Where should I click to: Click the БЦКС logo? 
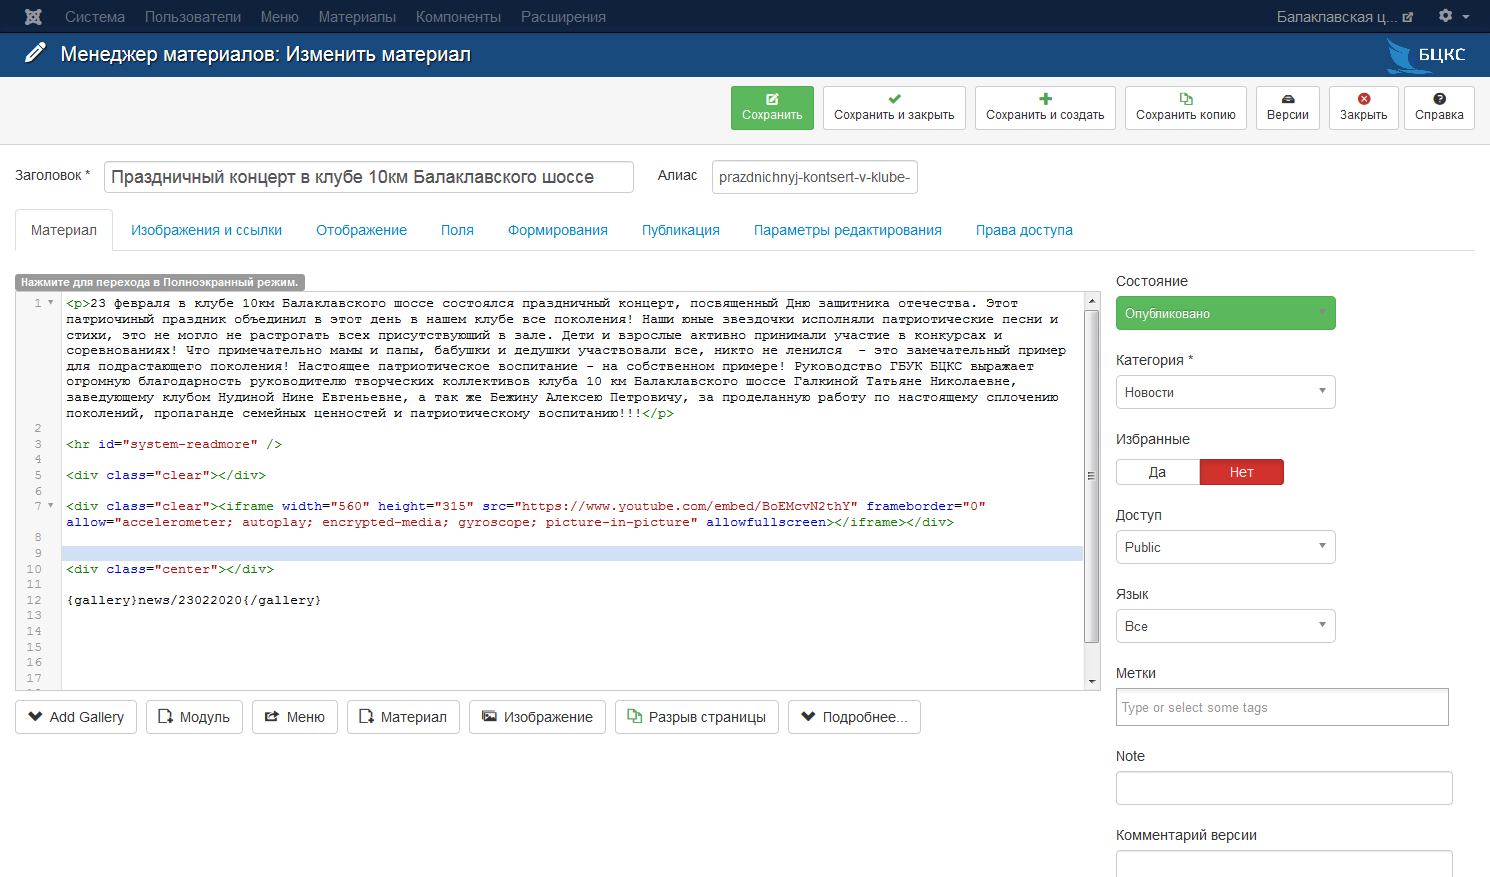pos(1427,55)
